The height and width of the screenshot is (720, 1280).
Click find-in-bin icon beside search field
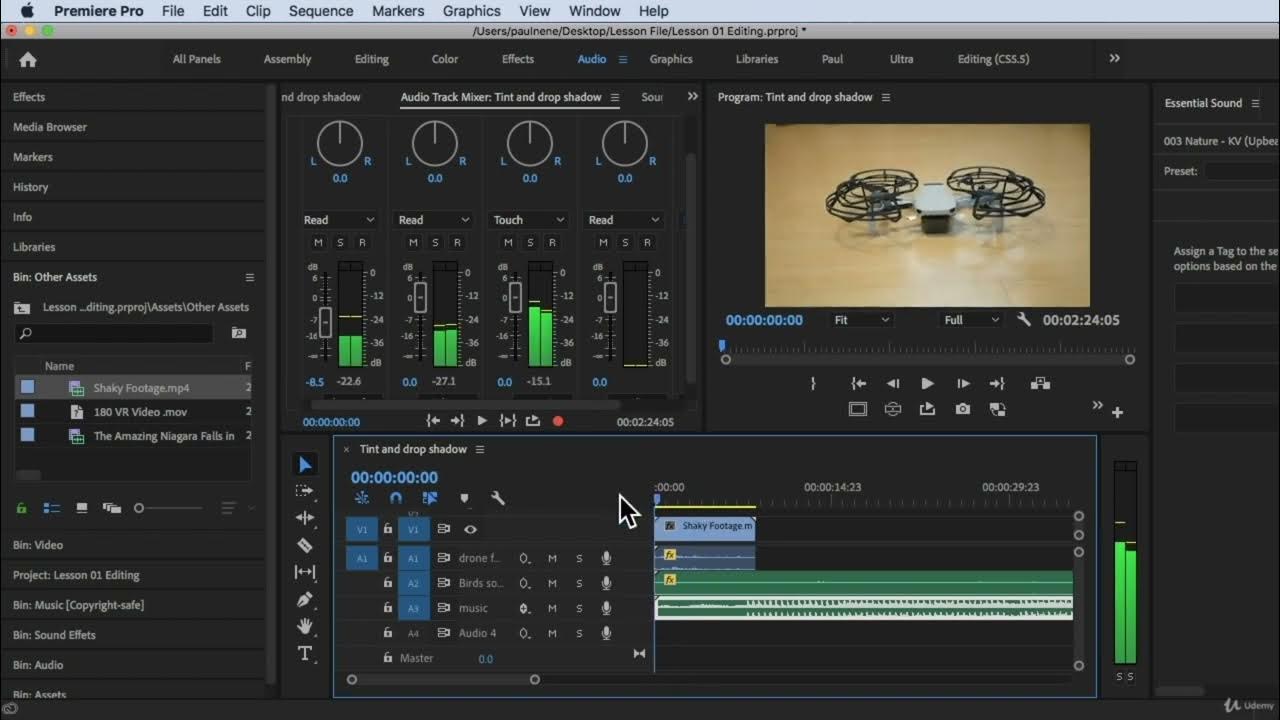(238, 333)
